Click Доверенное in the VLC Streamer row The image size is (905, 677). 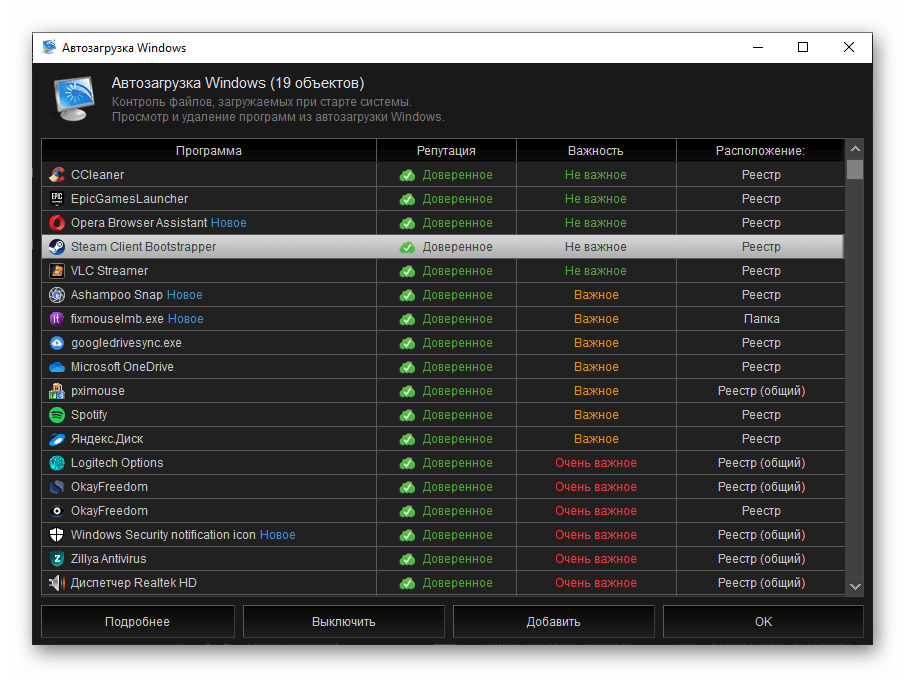pyautogui.click(x=457, y=271)
